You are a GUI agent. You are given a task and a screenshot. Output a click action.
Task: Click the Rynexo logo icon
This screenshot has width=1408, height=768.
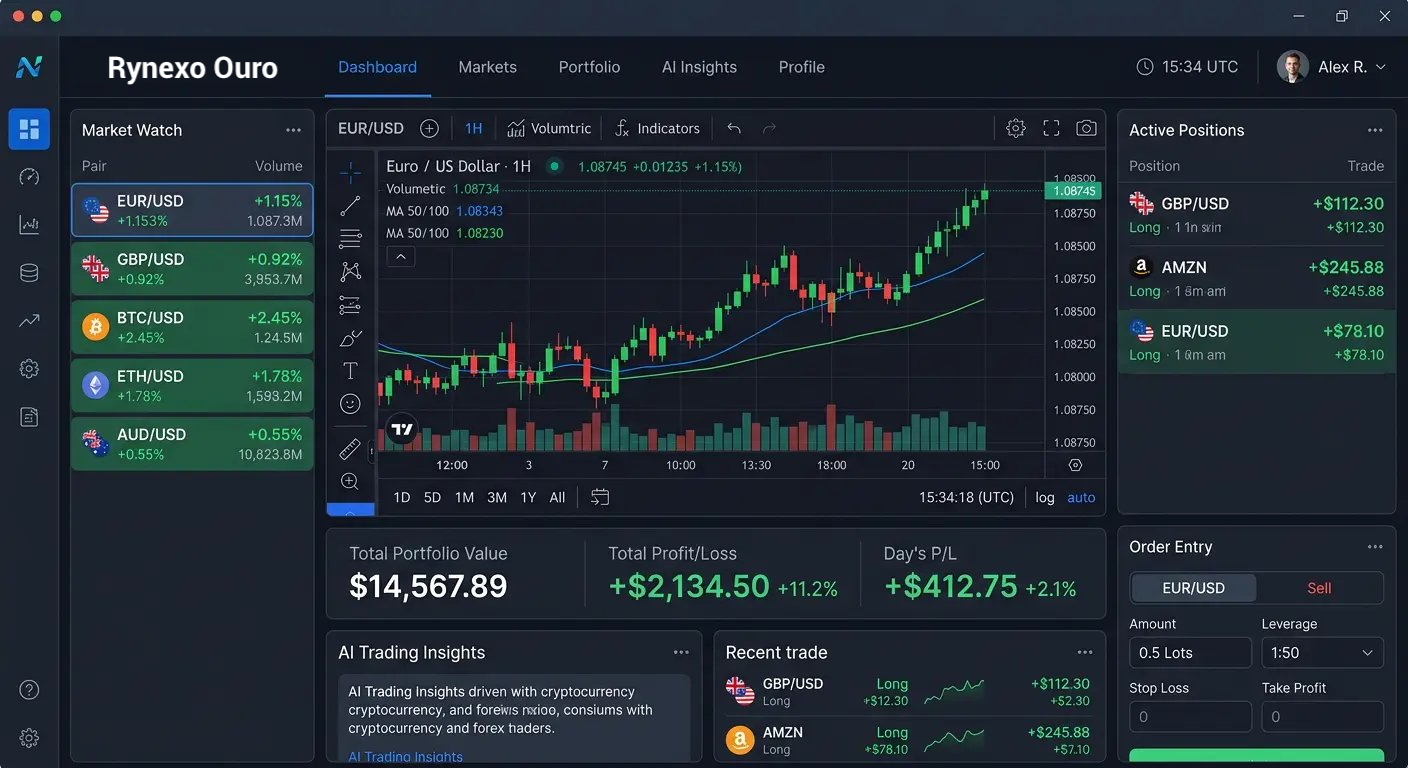29,67
